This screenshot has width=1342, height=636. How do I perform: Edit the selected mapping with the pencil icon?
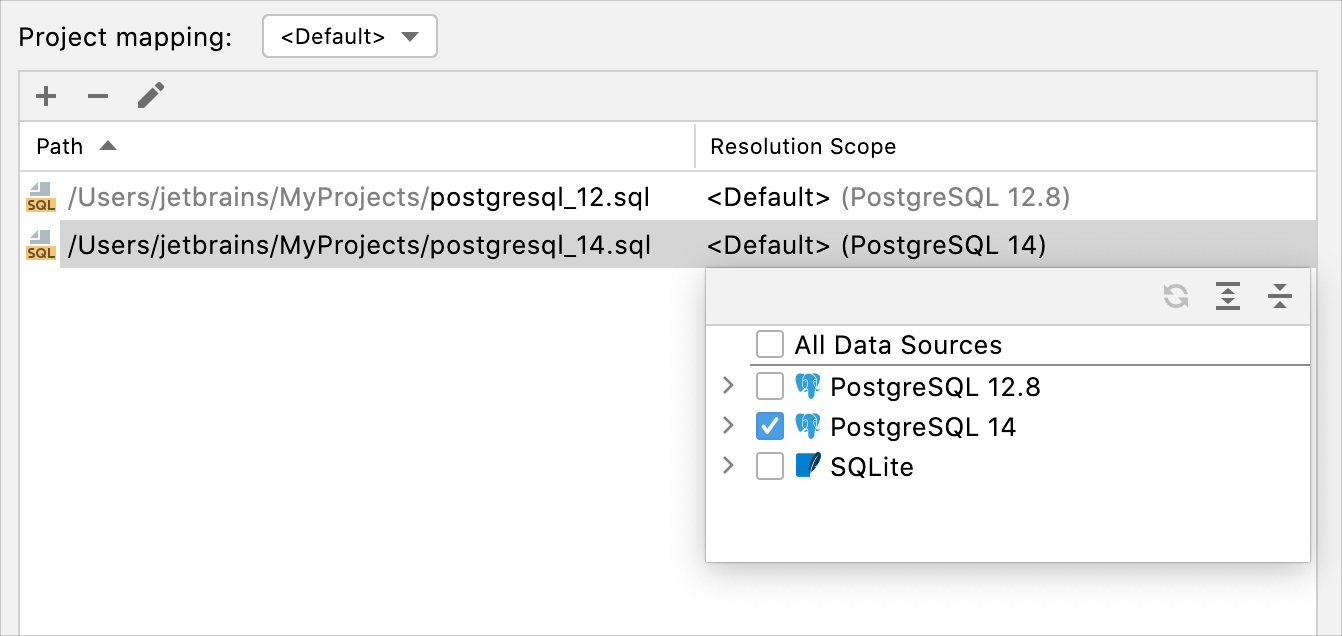151,96
